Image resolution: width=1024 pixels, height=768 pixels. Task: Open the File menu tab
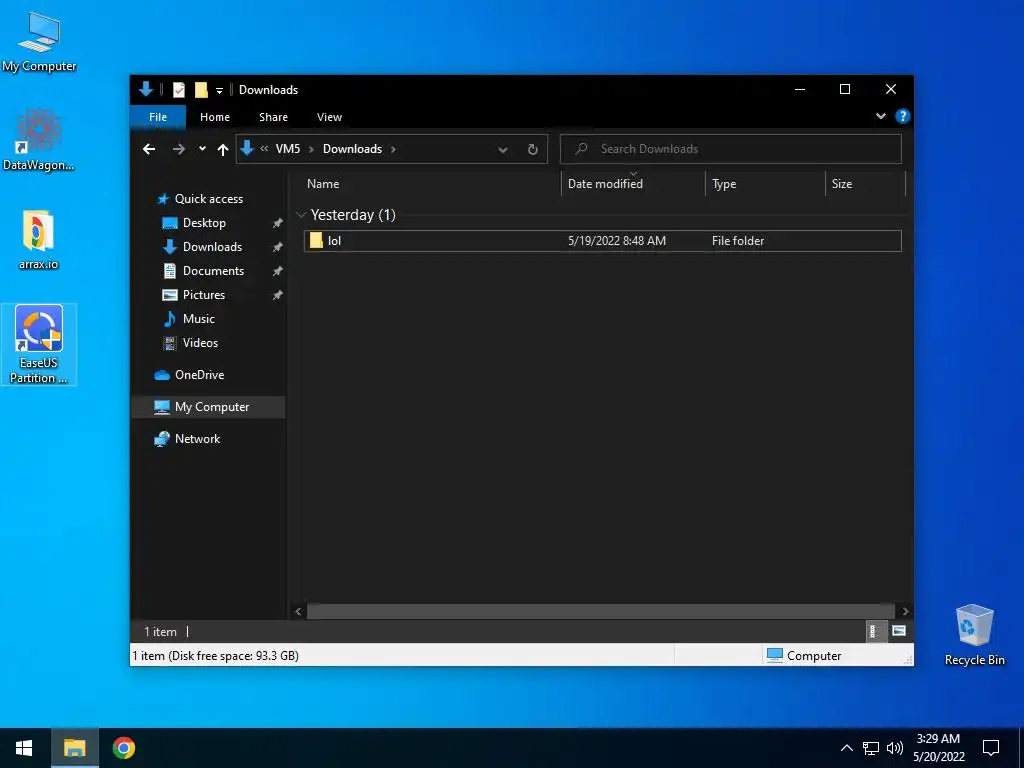(158, 117)
